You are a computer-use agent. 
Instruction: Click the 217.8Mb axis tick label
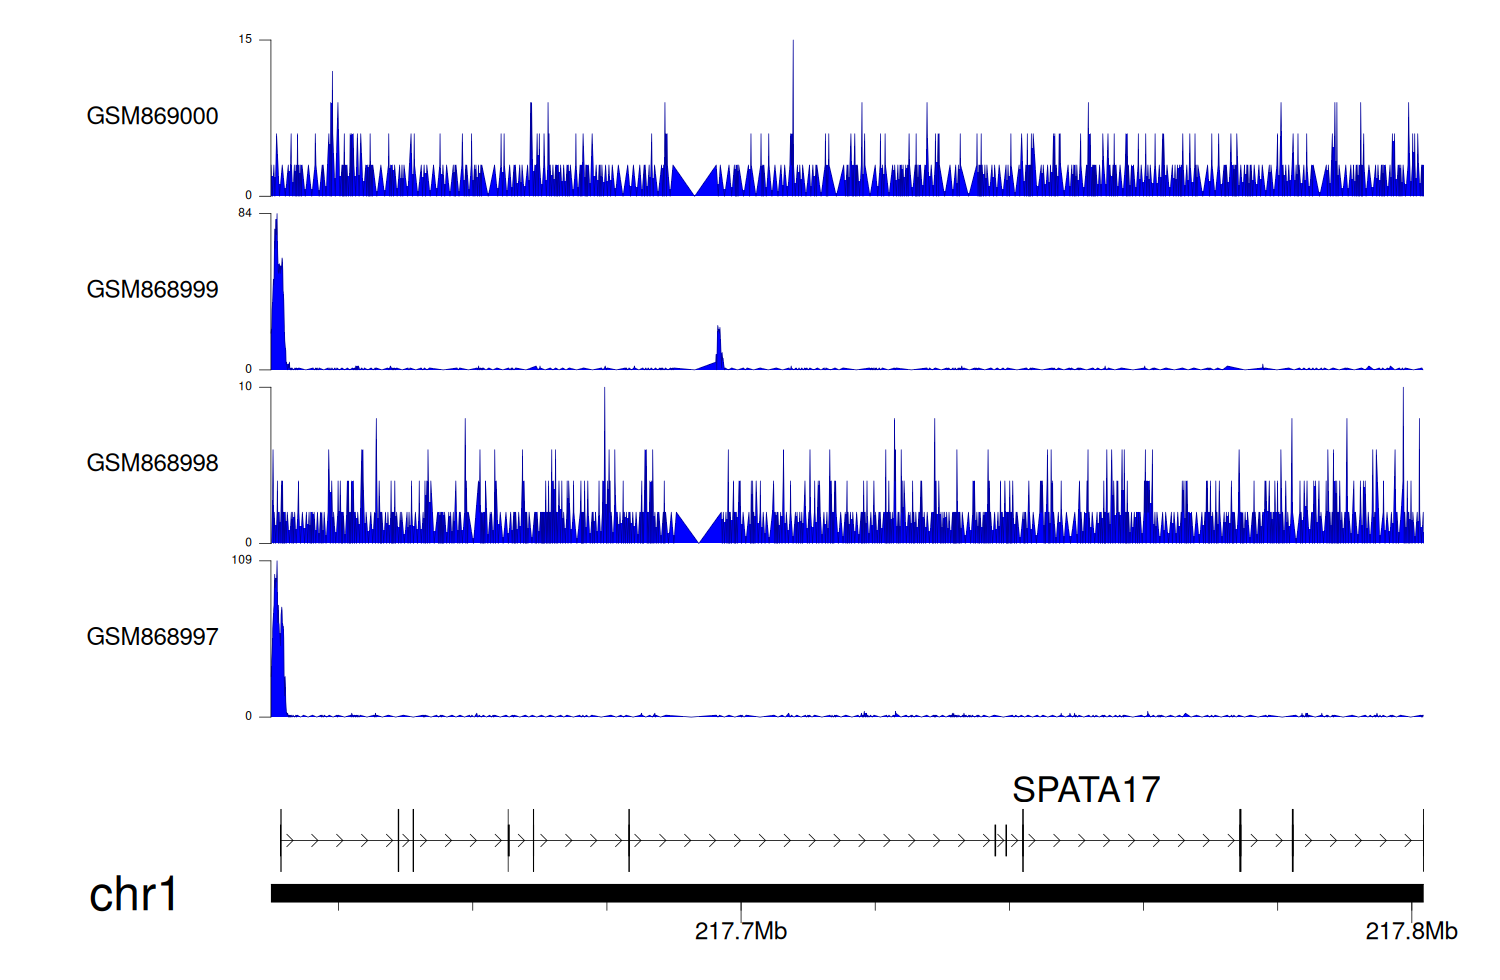1411,932
